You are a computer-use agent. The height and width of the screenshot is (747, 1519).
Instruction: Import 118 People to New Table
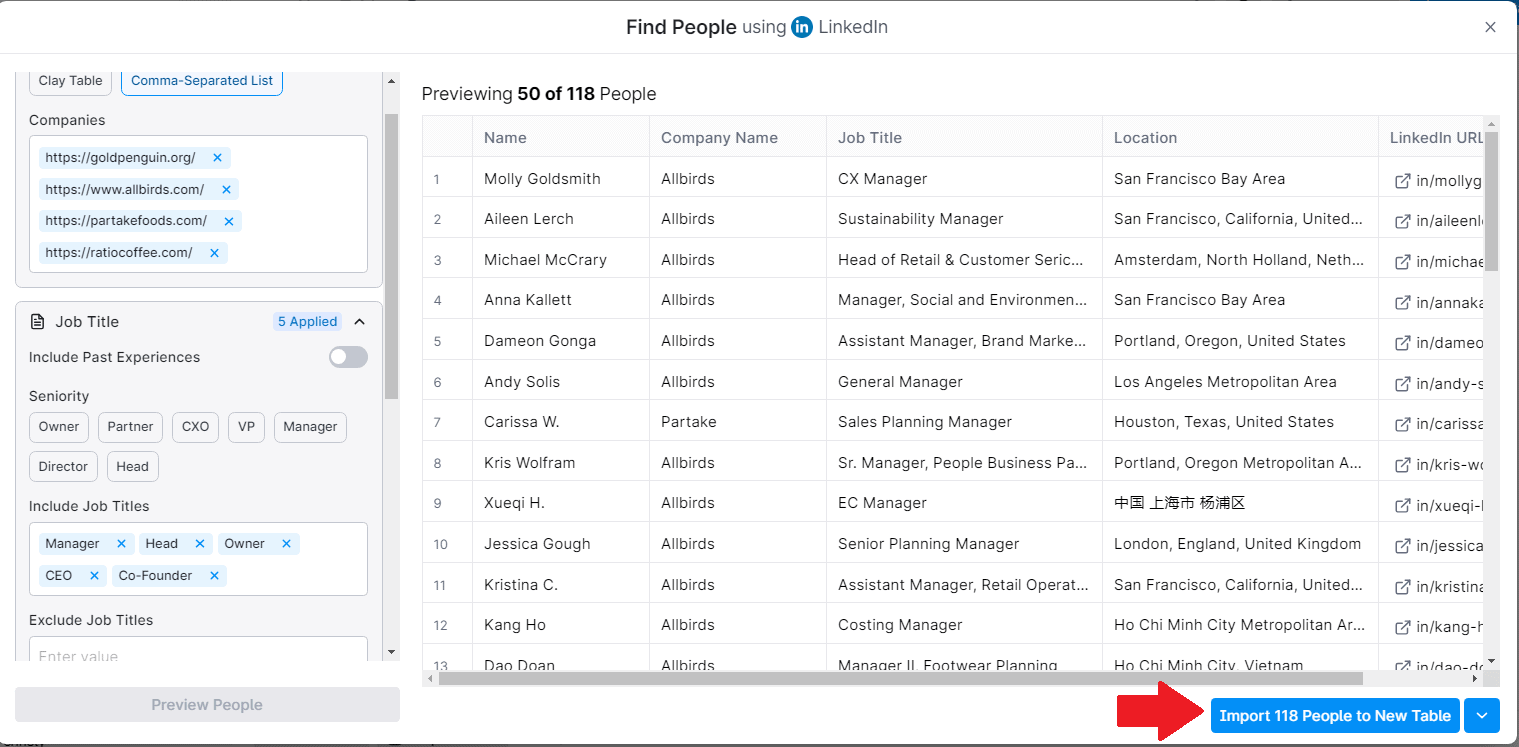[1335, 716]
